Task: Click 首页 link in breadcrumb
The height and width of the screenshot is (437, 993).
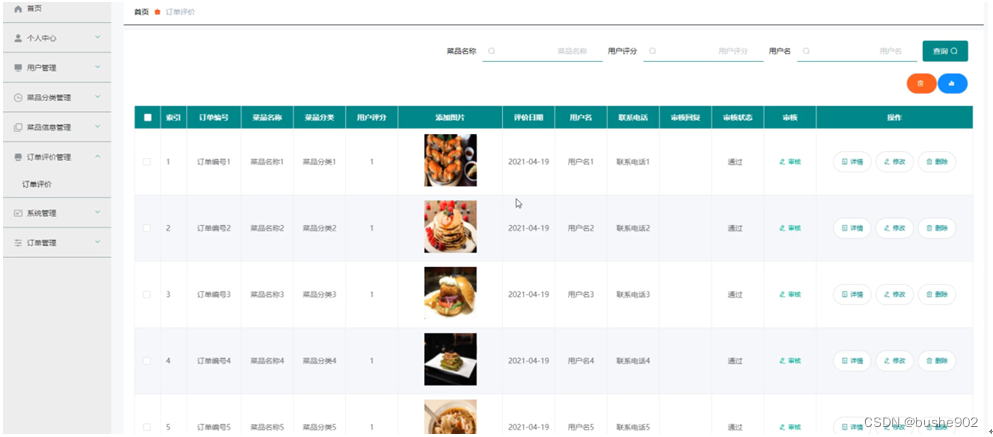Action: click(141, 12)
